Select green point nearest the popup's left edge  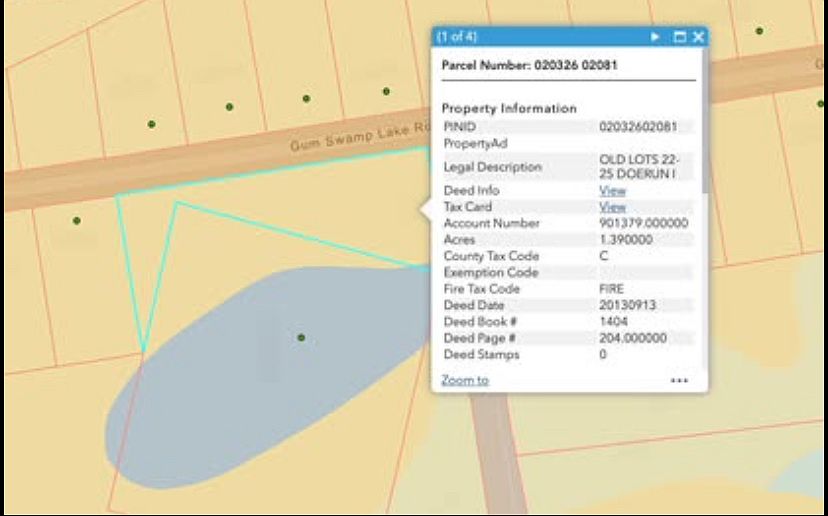tap(386, 91)
